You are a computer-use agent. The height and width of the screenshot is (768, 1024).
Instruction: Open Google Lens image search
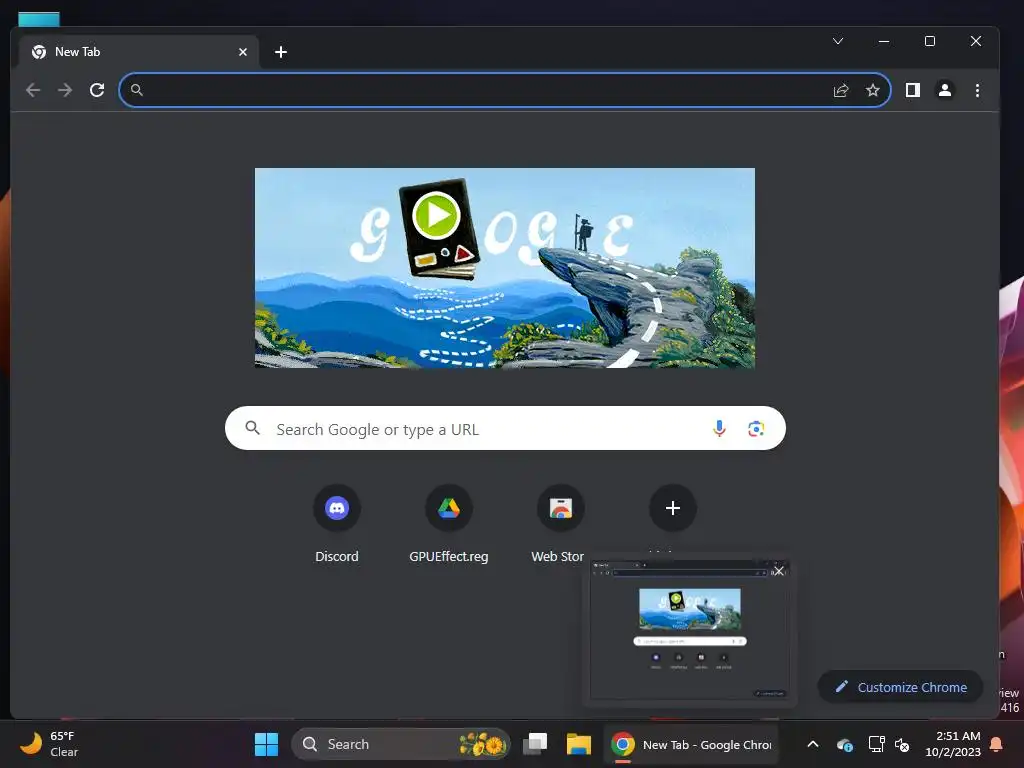click(x=756, y=428)
